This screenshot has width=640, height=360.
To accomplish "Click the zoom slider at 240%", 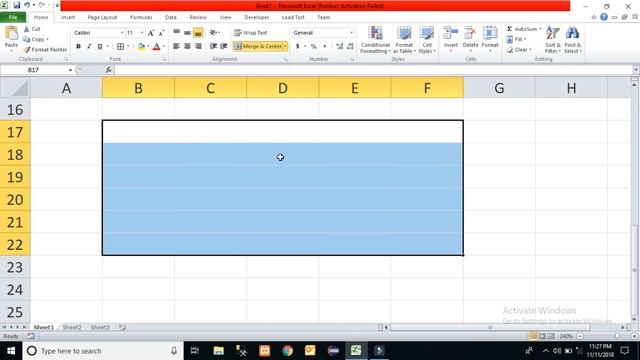I will 617,336.
